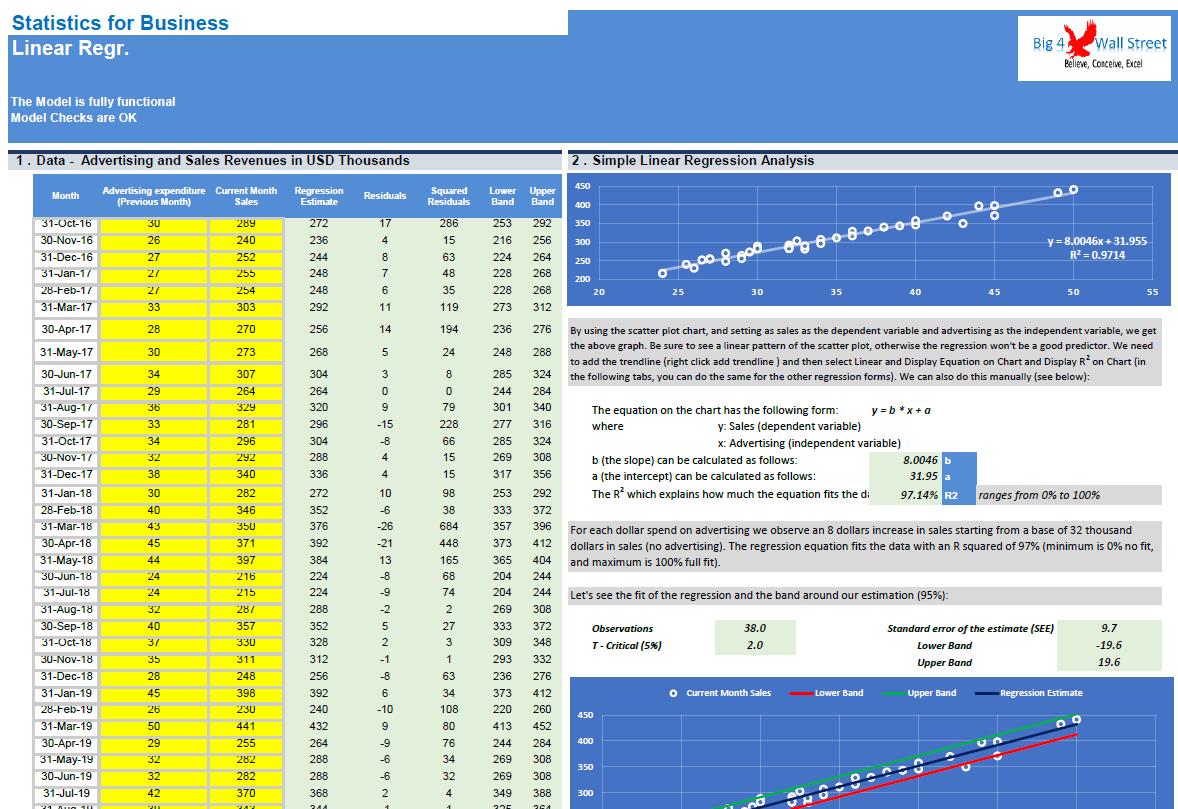Select the Upper Band column header

coord(542,196)
